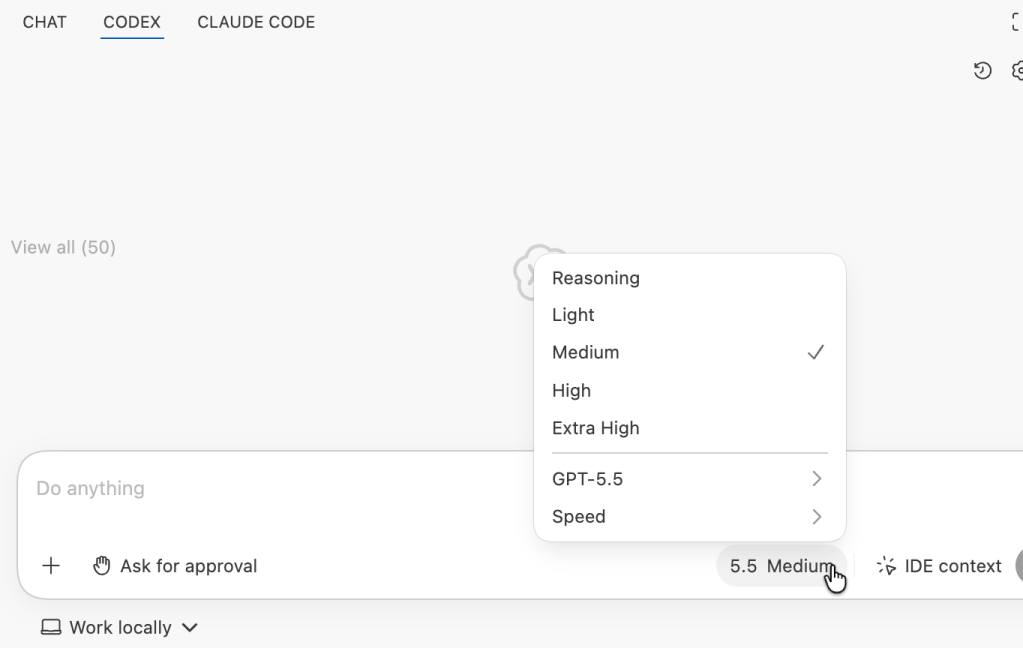
Task: Click the laptop icon beside Work locally
Action: [51, 627]
